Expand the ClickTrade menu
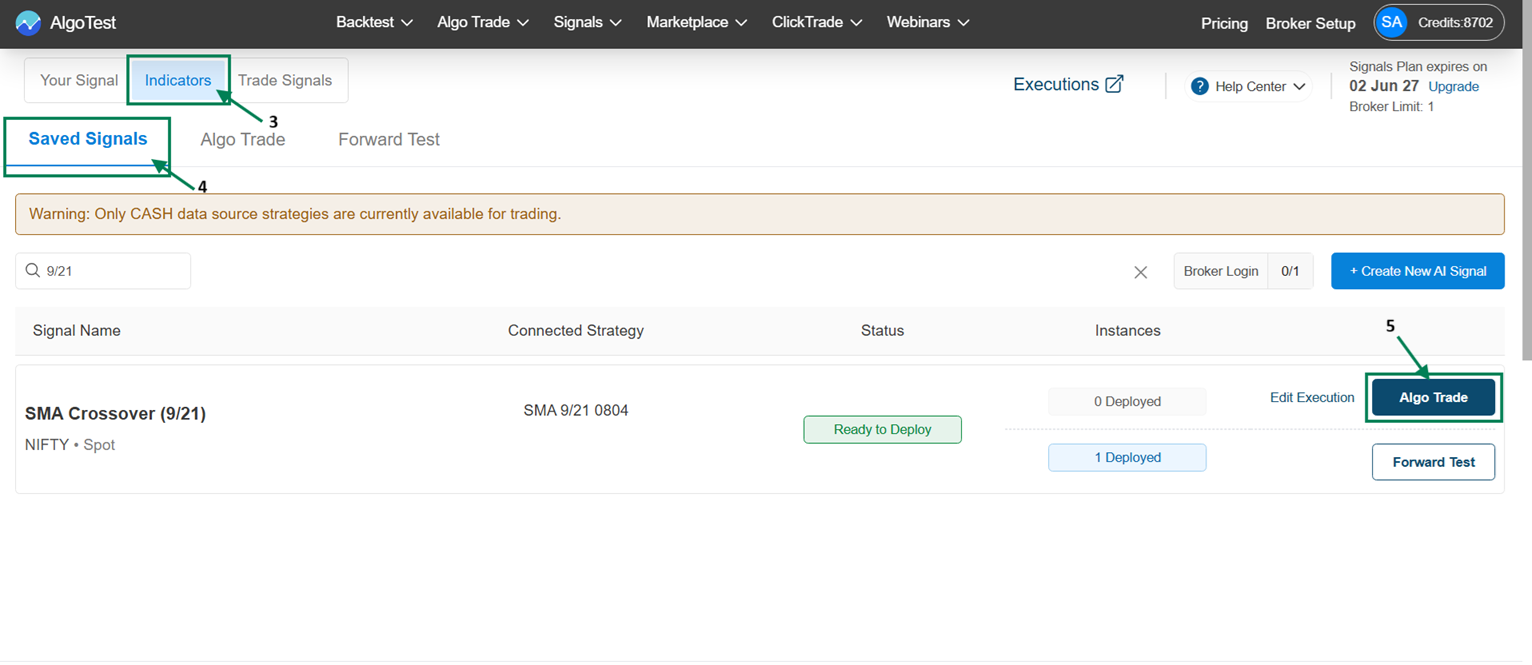 tap(817, 22)
